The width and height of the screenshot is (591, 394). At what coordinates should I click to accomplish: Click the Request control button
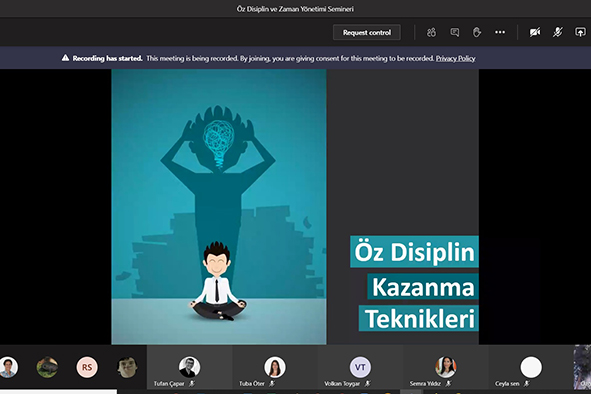pyautogui.click(x=367, y=32)
